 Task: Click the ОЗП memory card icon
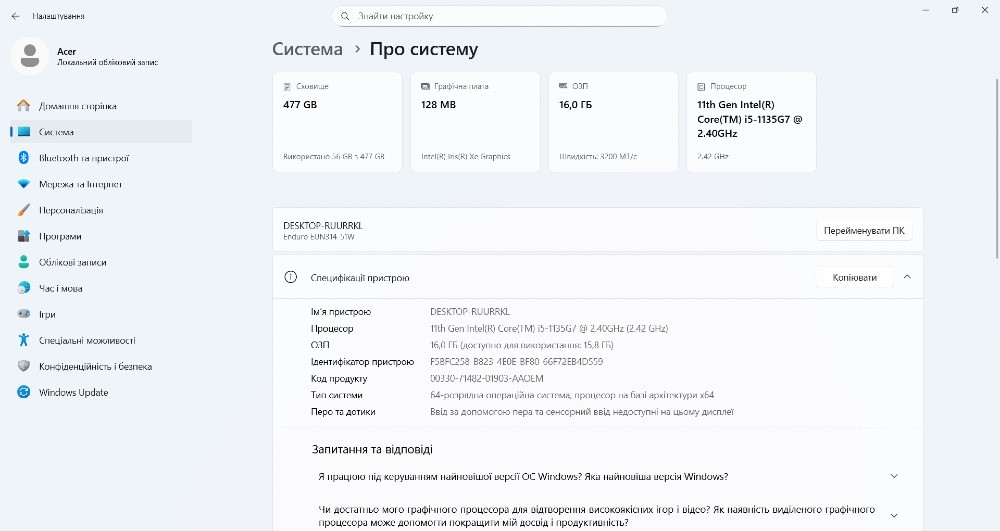(x=563, y=85)
